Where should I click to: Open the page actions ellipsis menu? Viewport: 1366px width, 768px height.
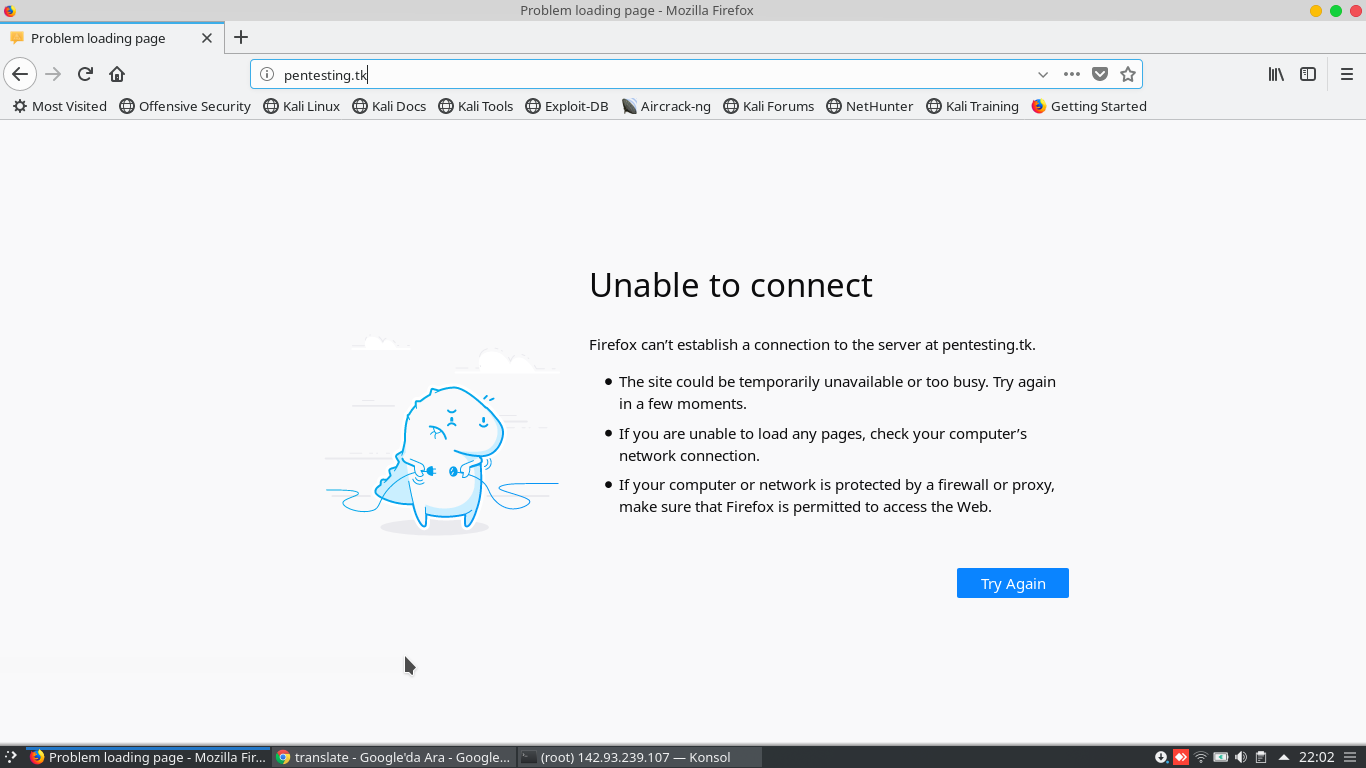click(1071, 74)
